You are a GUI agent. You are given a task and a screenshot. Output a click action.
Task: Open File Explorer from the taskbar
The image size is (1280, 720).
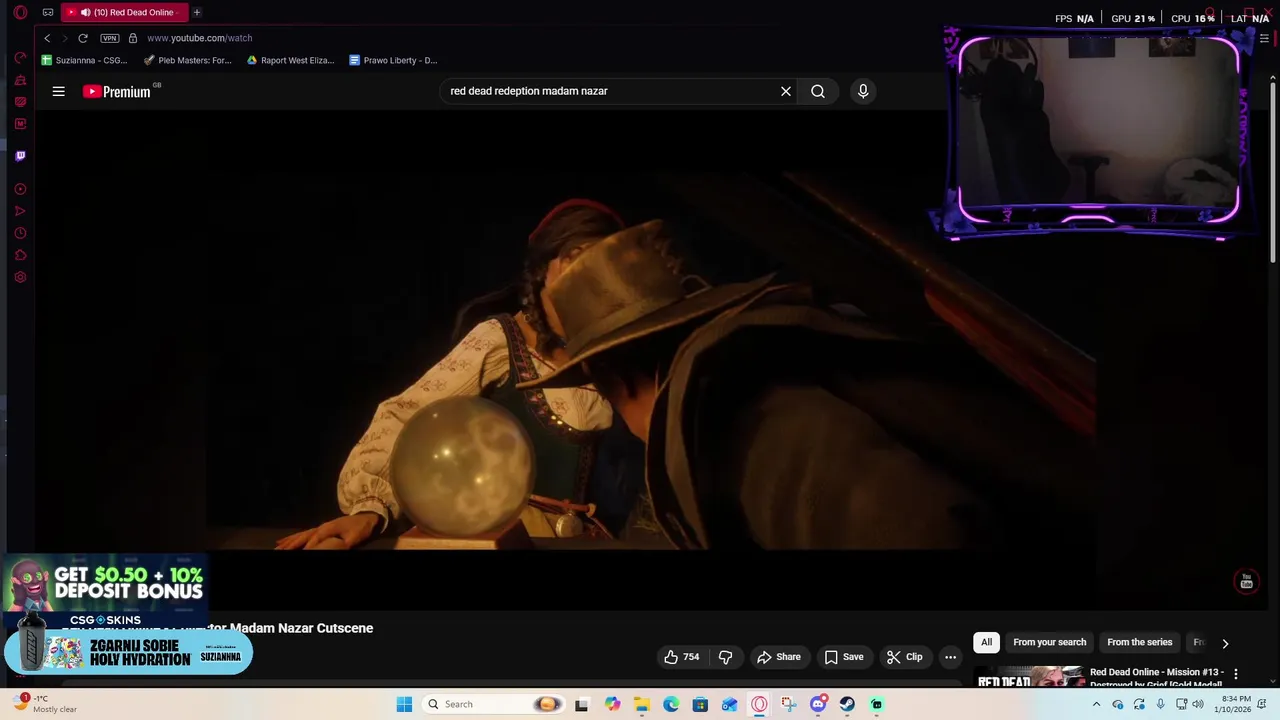pyautogui.click(x=641, y=704)
